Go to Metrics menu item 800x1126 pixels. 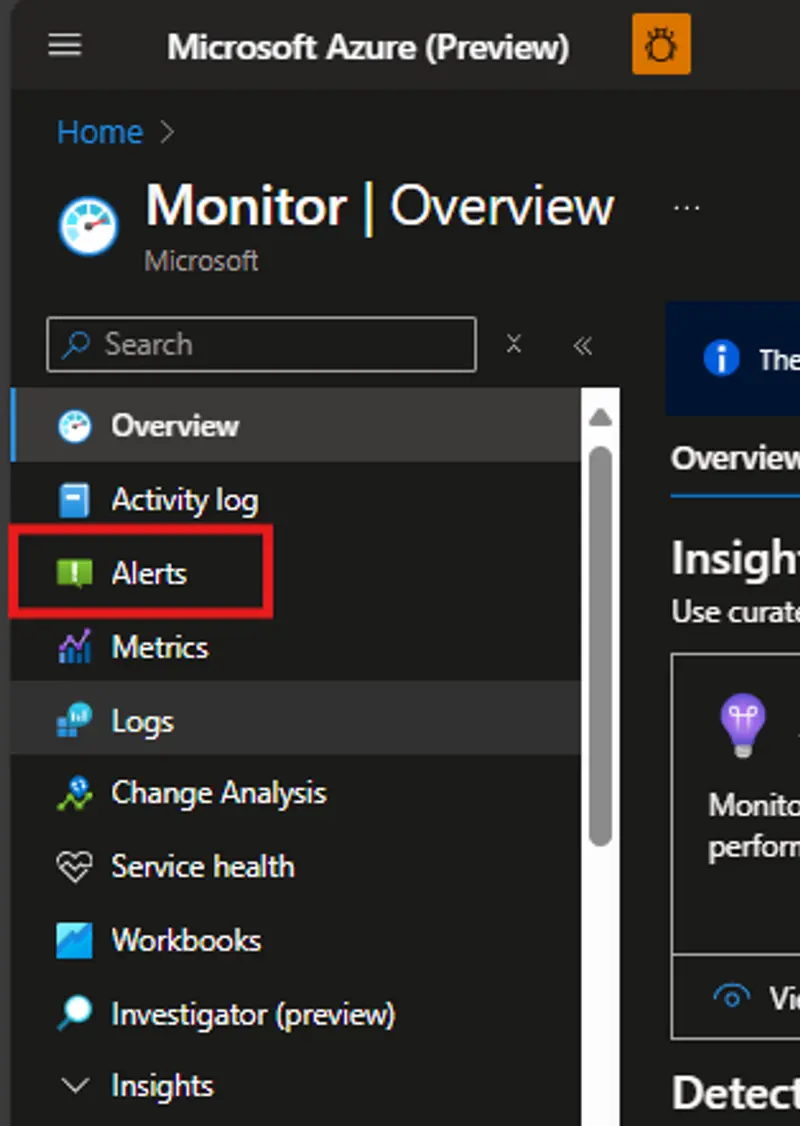point(296,647)
